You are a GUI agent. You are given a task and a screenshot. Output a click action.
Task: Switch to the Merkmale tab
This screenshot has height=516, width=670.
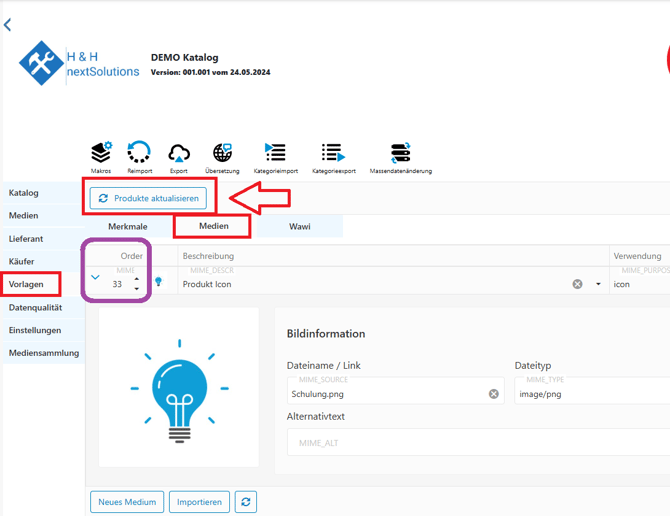pyautogui.click(x=128, y=227)
